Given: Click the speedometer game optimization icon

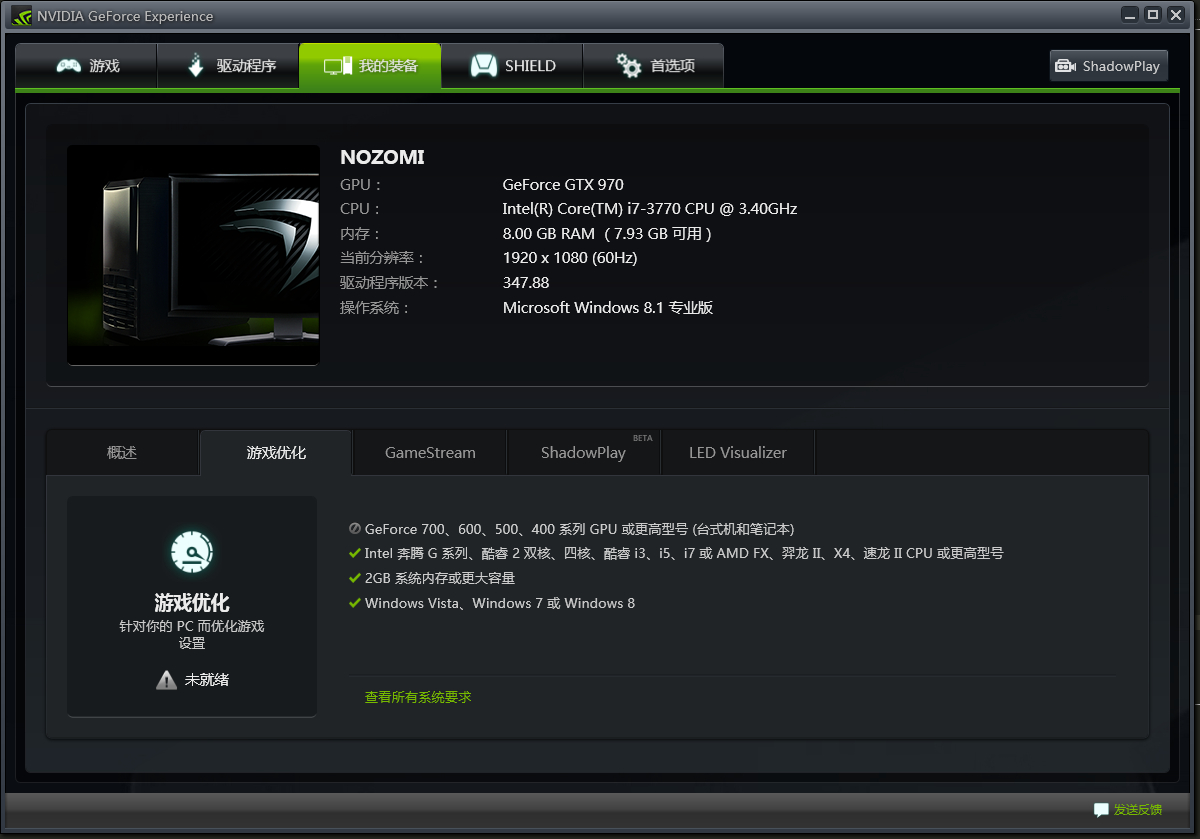Looking at the screenshot, I should [x=192, y=552].
